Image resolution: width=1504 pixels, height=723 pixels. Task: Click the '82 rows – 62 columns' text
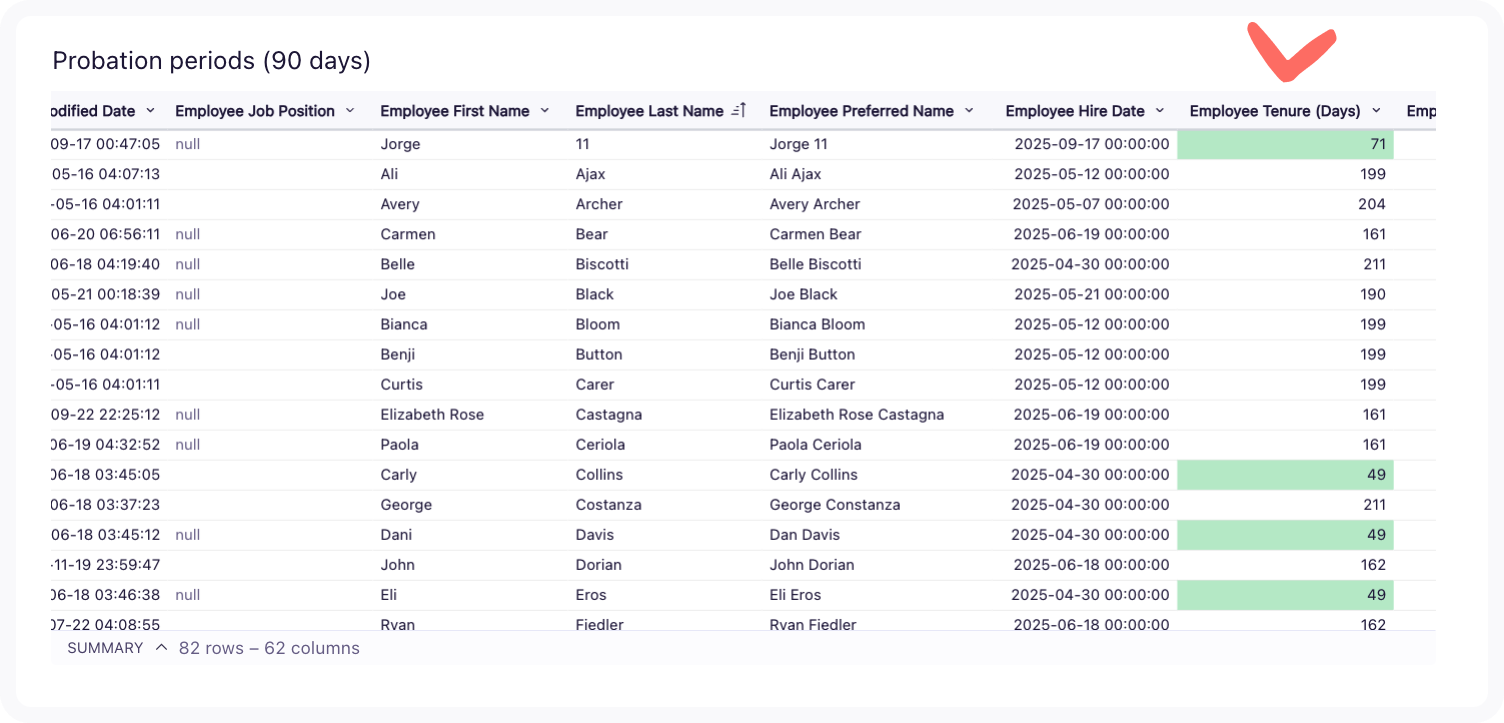point(268,648)
